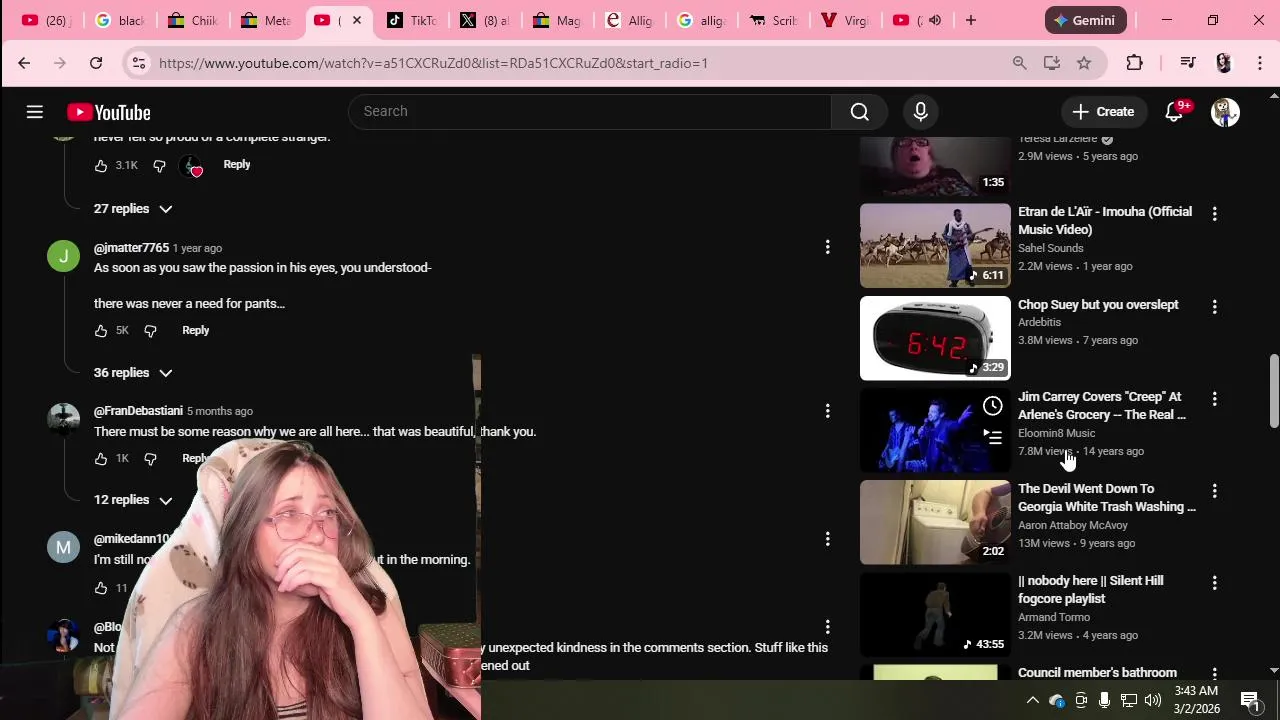1280x720 pixels.
Task: Expand the 36 replies thread
Action: pyautogui.click(x=133, y=373)
